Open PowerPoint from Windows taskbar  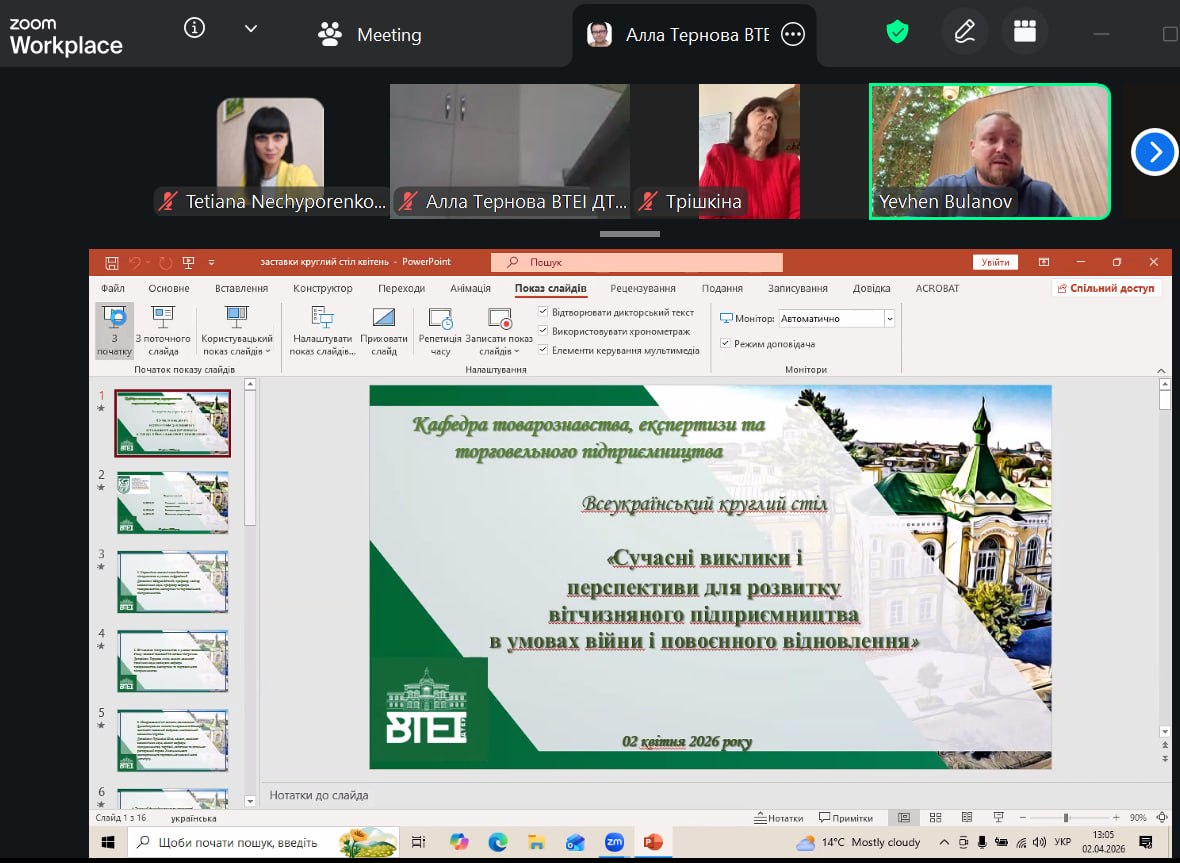(x=653, y=842)
